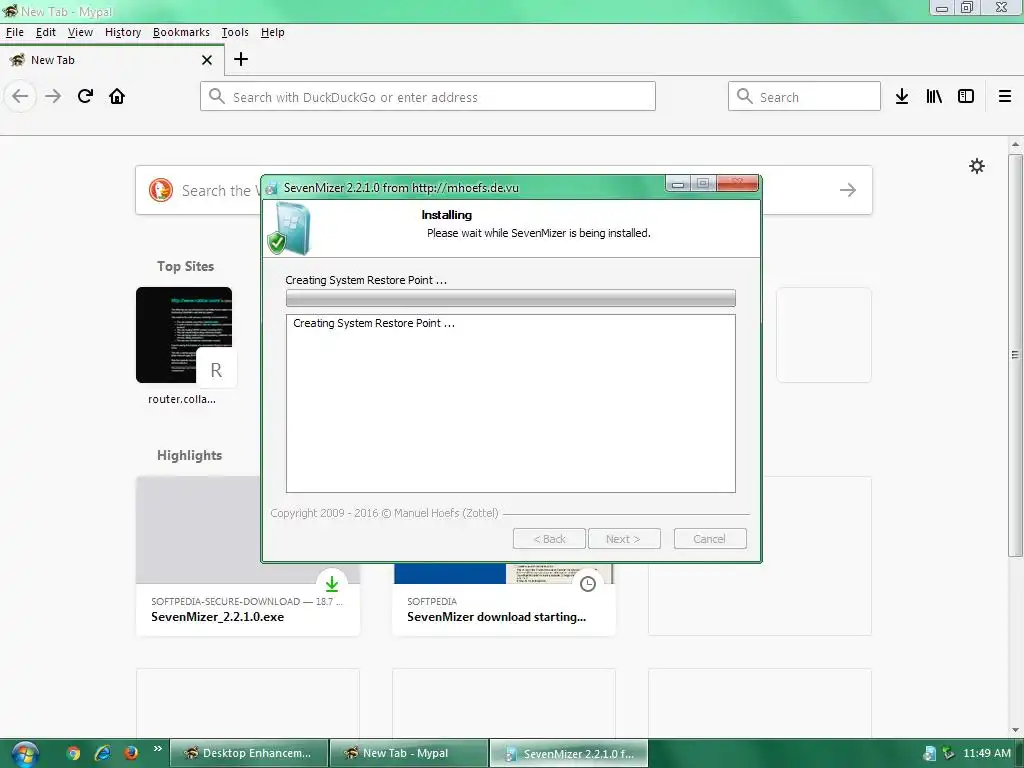Open the SevenMizer_2.2.1.0.exe highlight card

coord(248,556)
